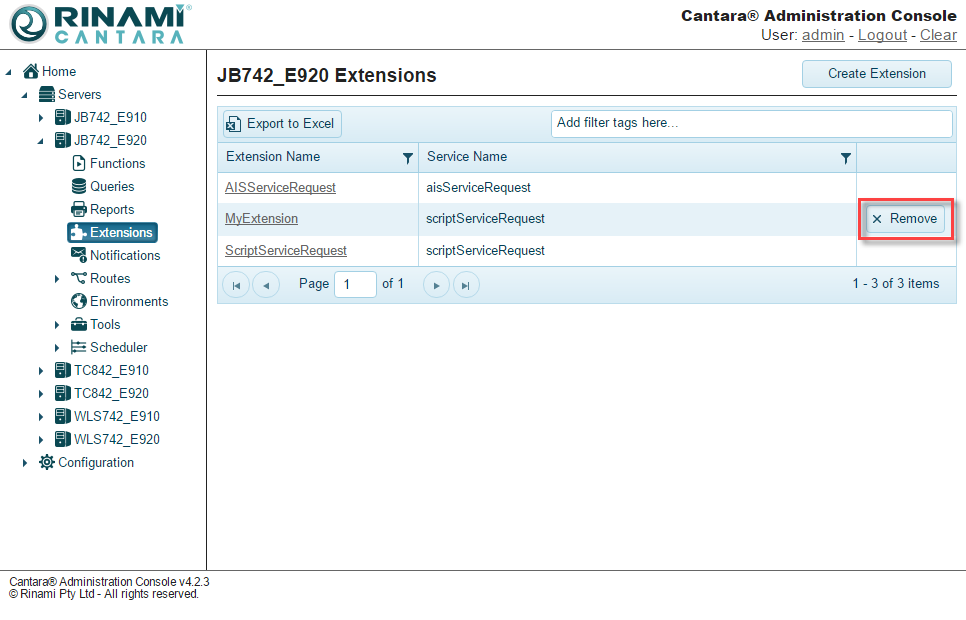Screen dimensions: 966x620
Task: Click the next page arrow icon
Action: click(437, 285)
